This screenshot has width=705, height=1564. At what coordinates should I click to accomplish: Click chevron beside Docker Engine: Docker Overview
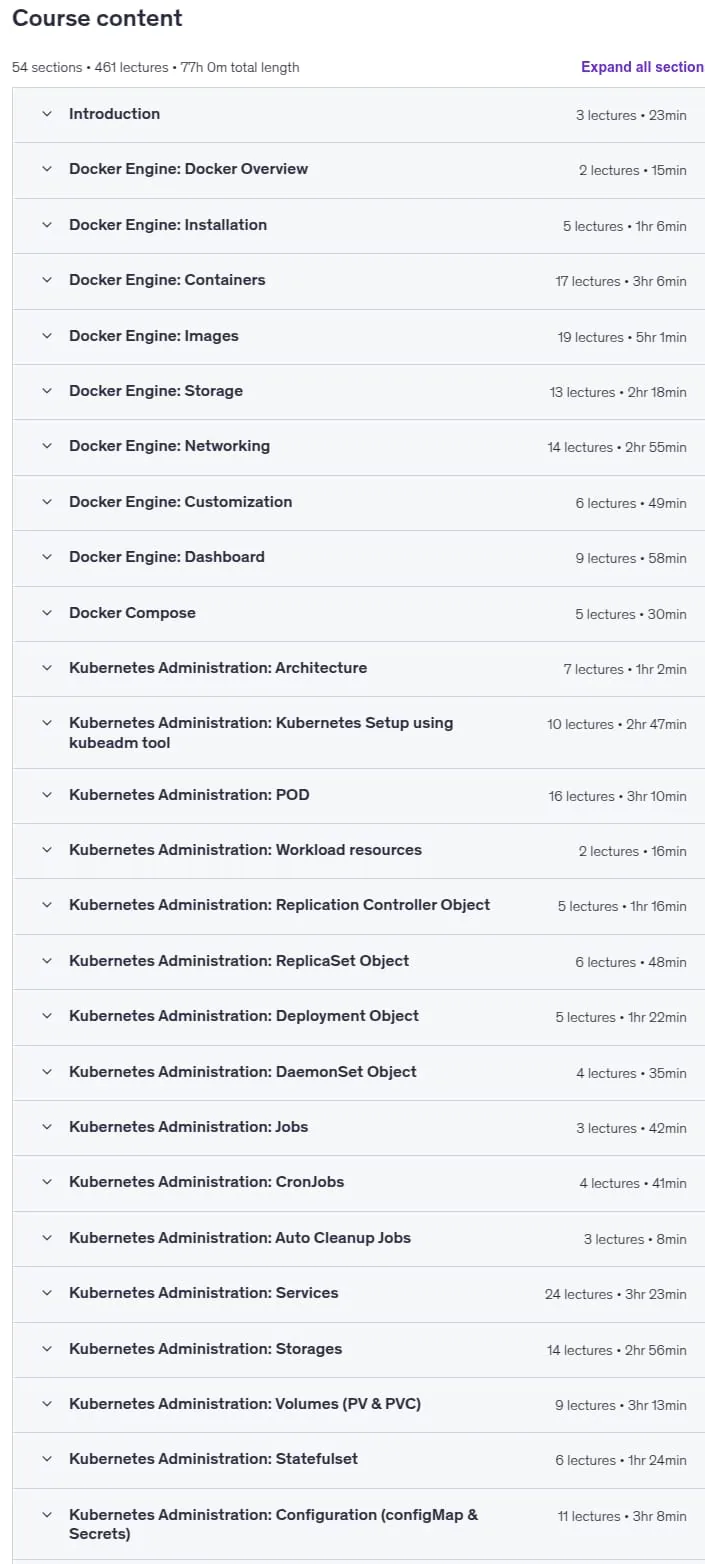[46, 169]
